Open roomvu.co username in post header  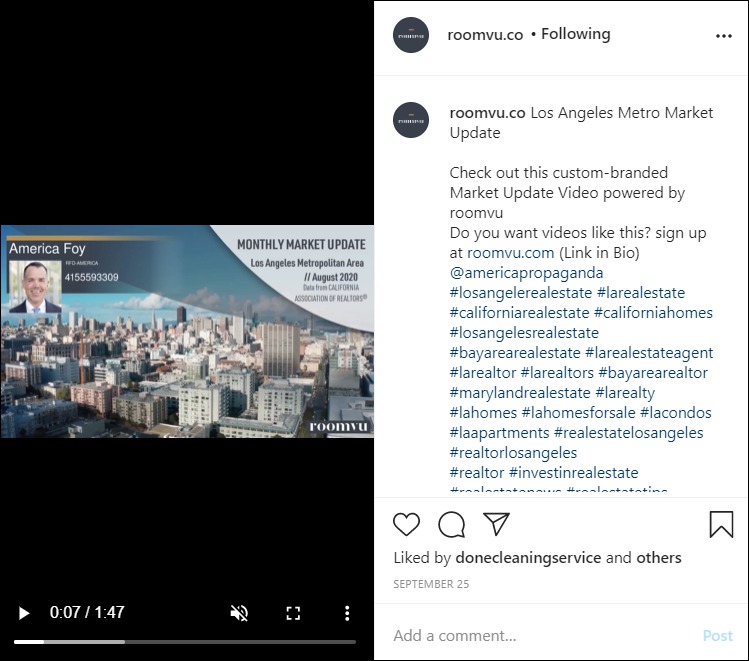coord(485,34)
